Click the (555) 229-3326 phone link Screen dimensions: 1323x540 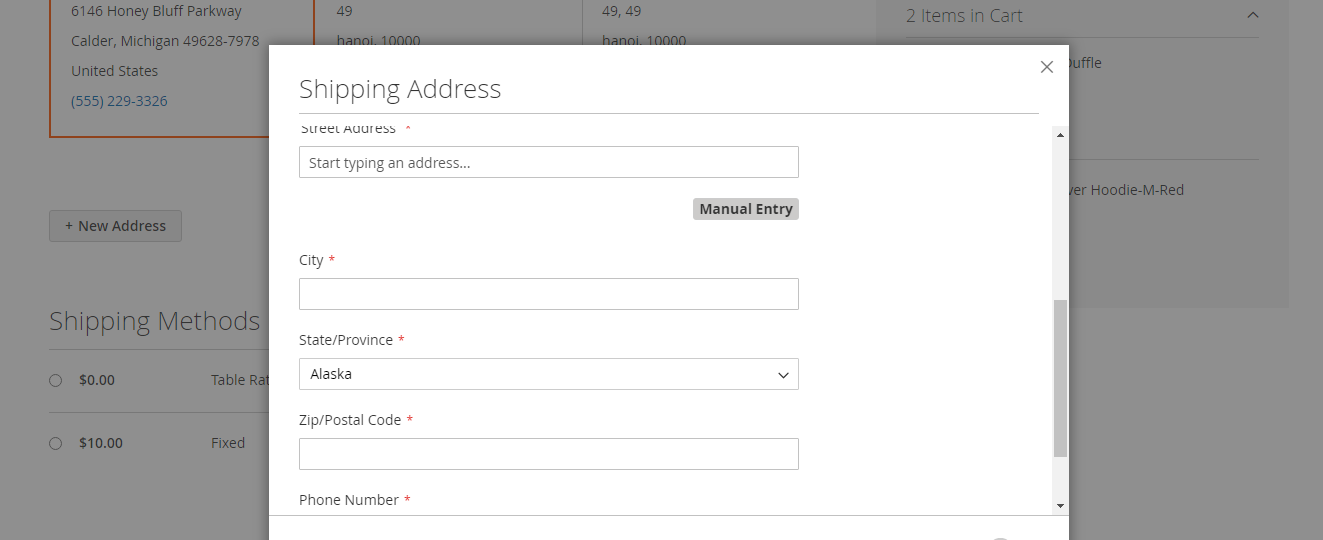pos(119,101)
